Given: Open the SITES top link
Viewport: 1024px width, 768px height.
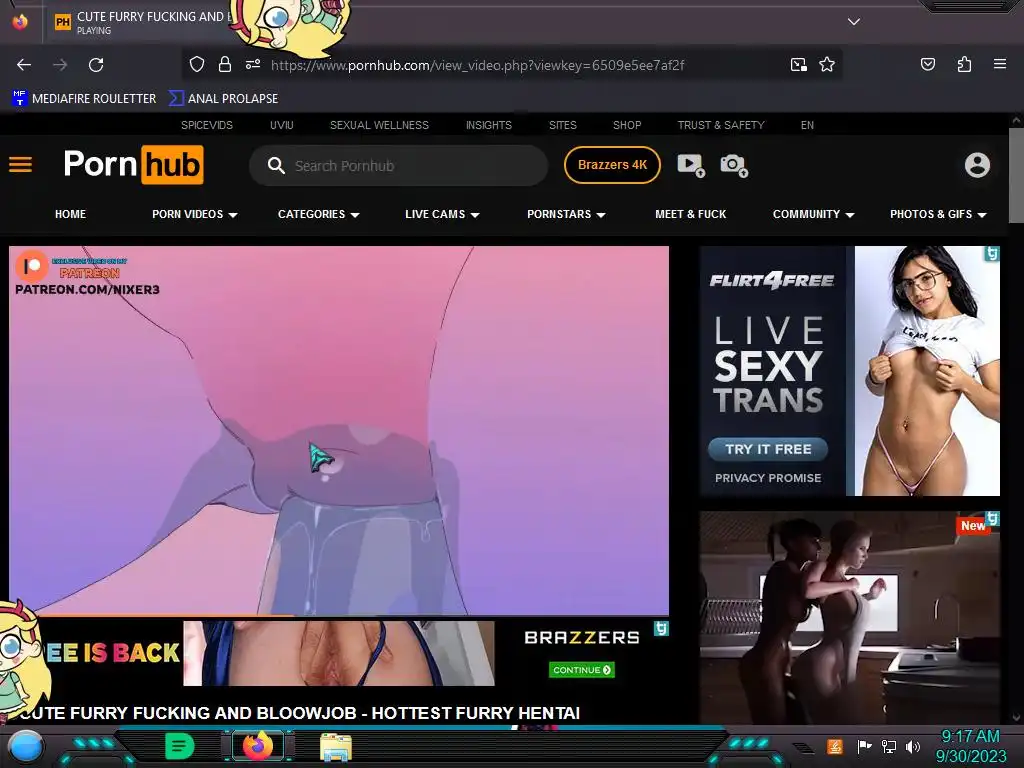Looking at the screenshot, I should [562, 125].
